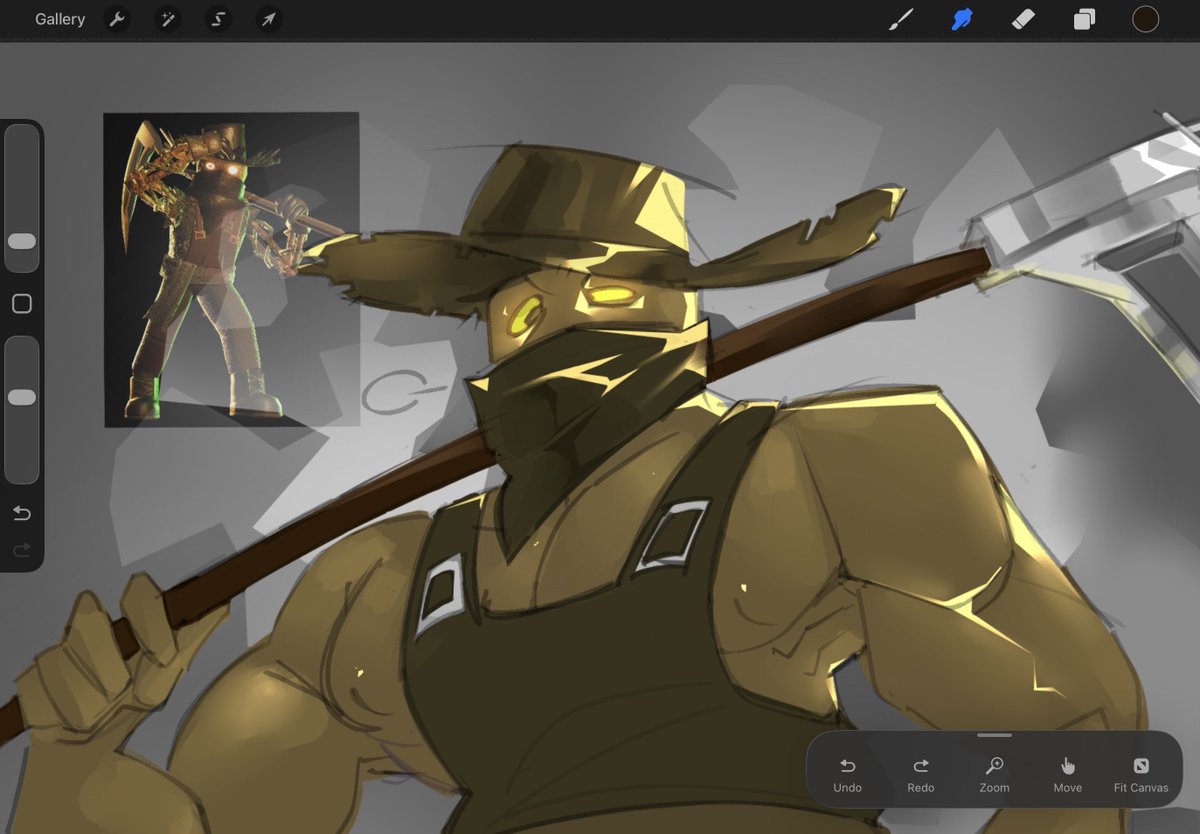Open the Gallery
The height and width of the screenshot is (834, 1200).
click(60, 19)
